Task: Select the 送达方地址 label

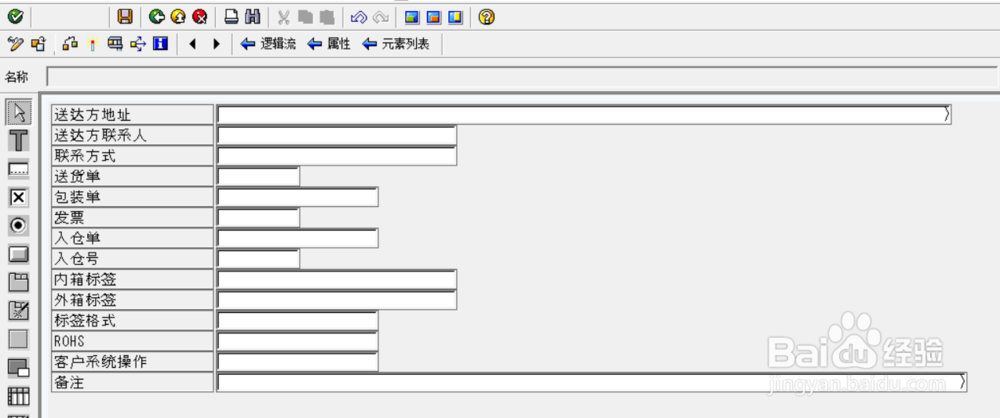Action: [x=132, y=115]
